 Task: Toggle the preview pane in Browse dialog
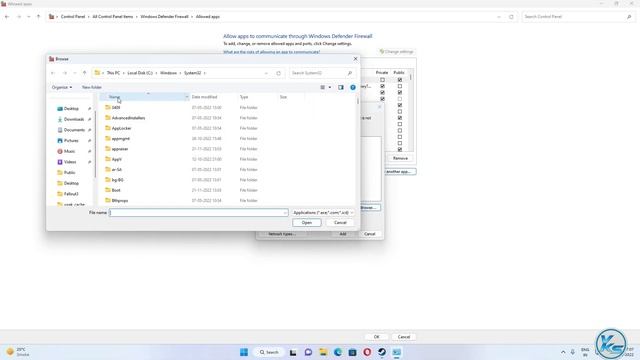tap(341, 87)
